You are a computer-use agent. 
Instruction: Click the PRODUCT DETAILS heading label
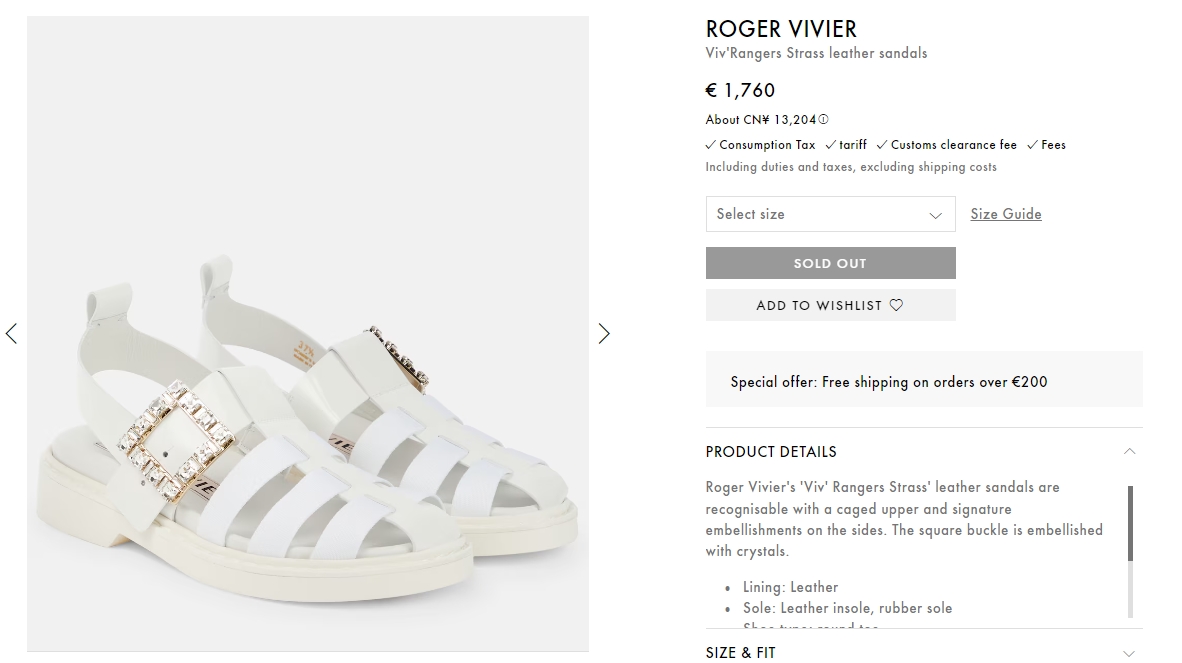point(770,452)
